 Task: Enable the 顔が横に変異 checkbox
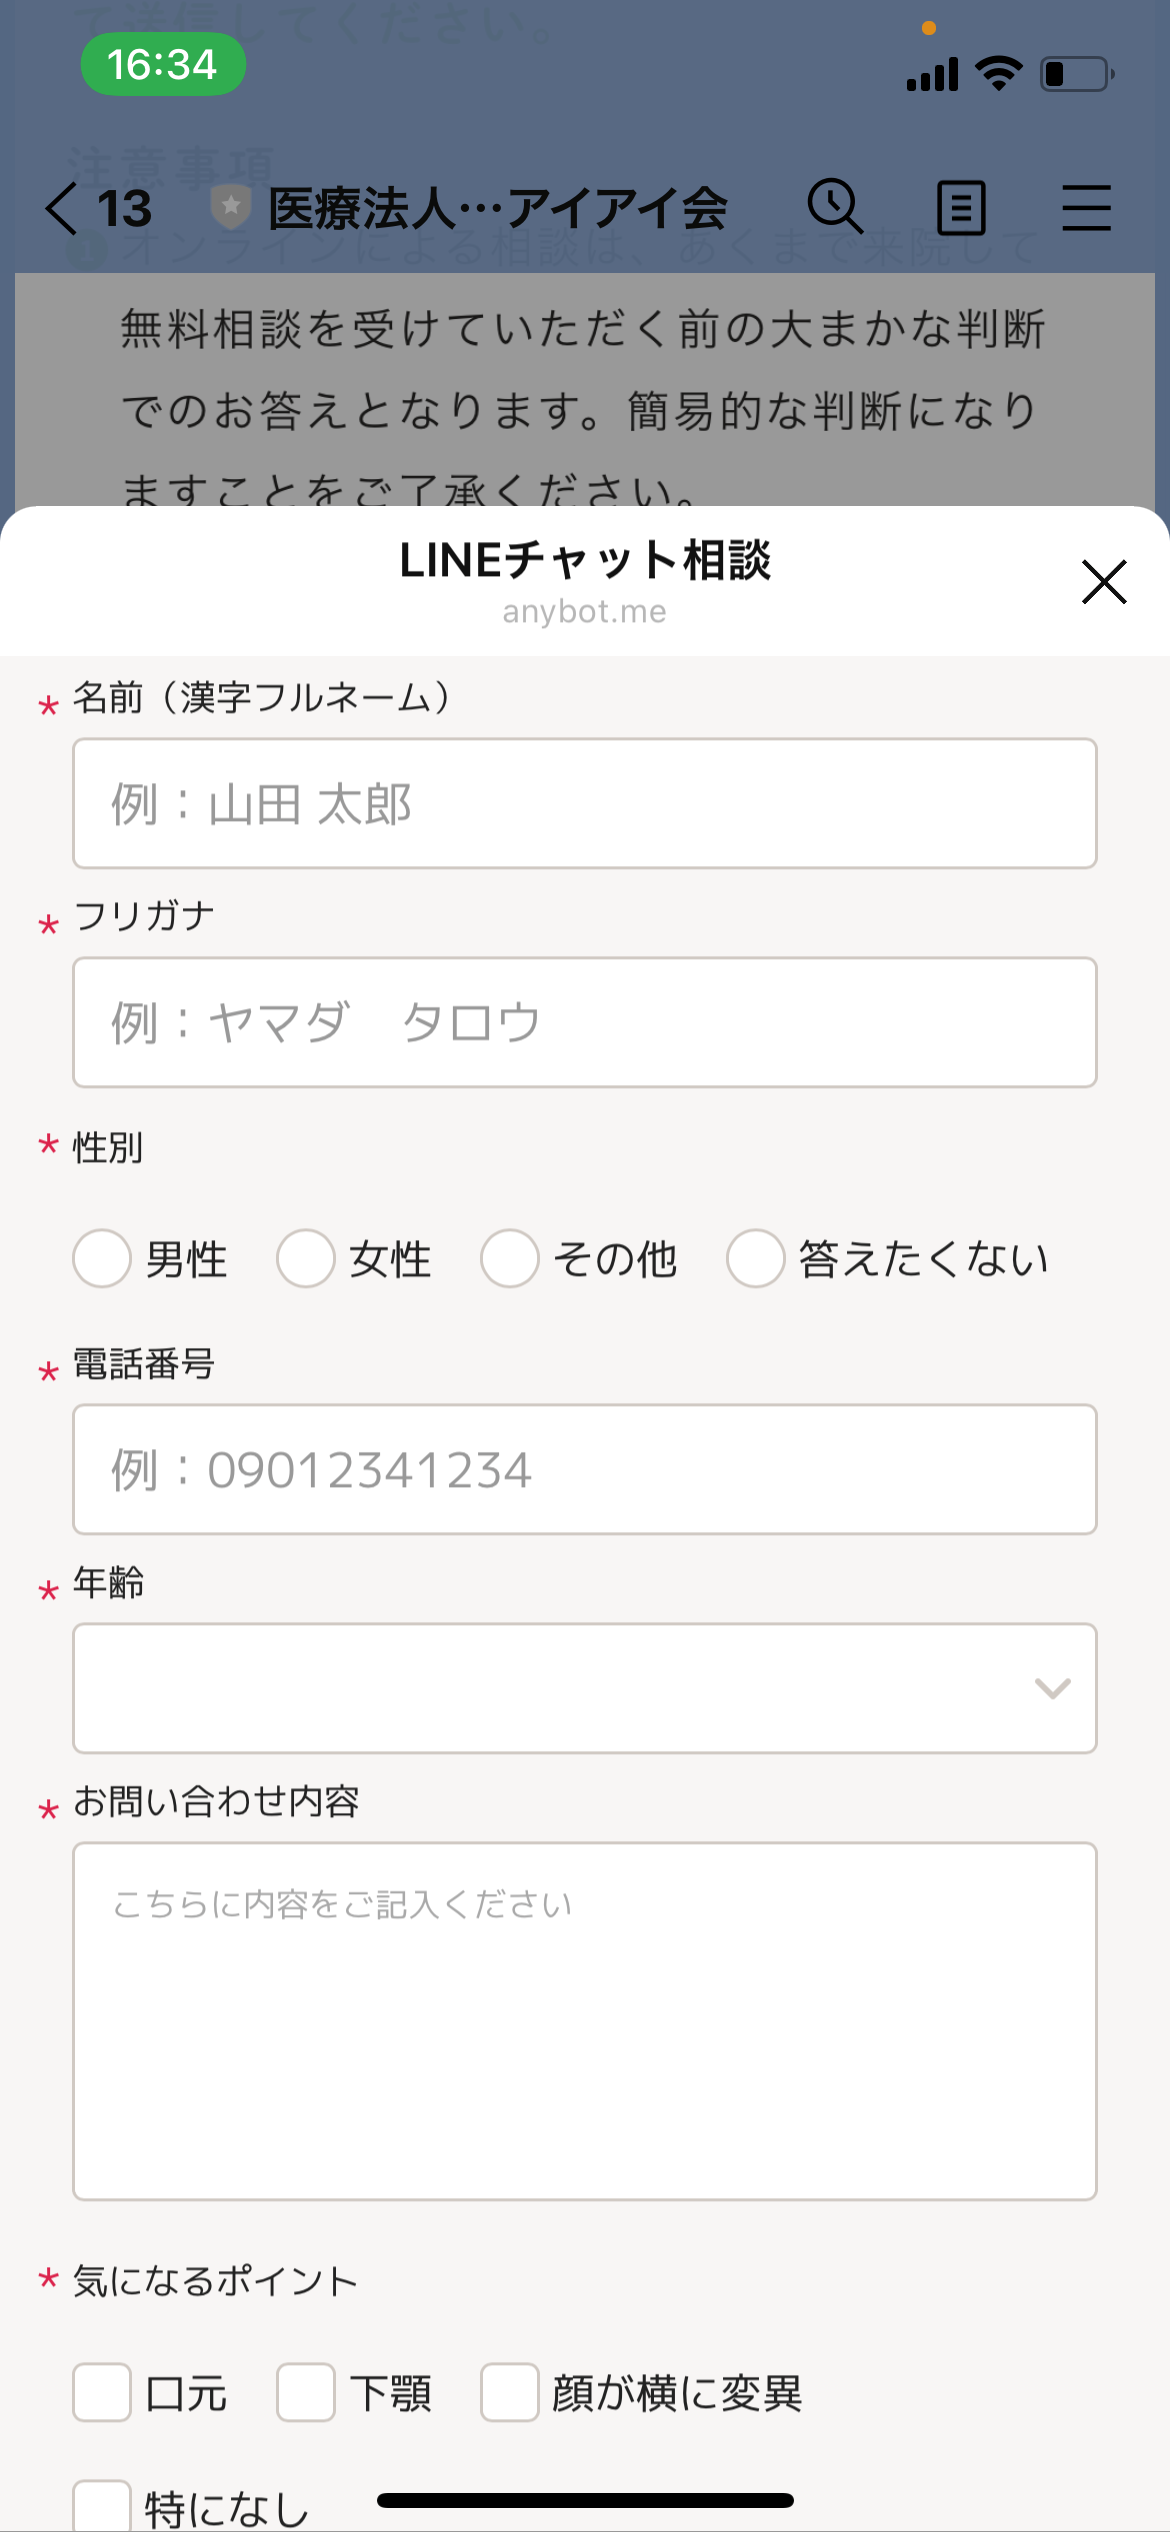point(510,2392)
